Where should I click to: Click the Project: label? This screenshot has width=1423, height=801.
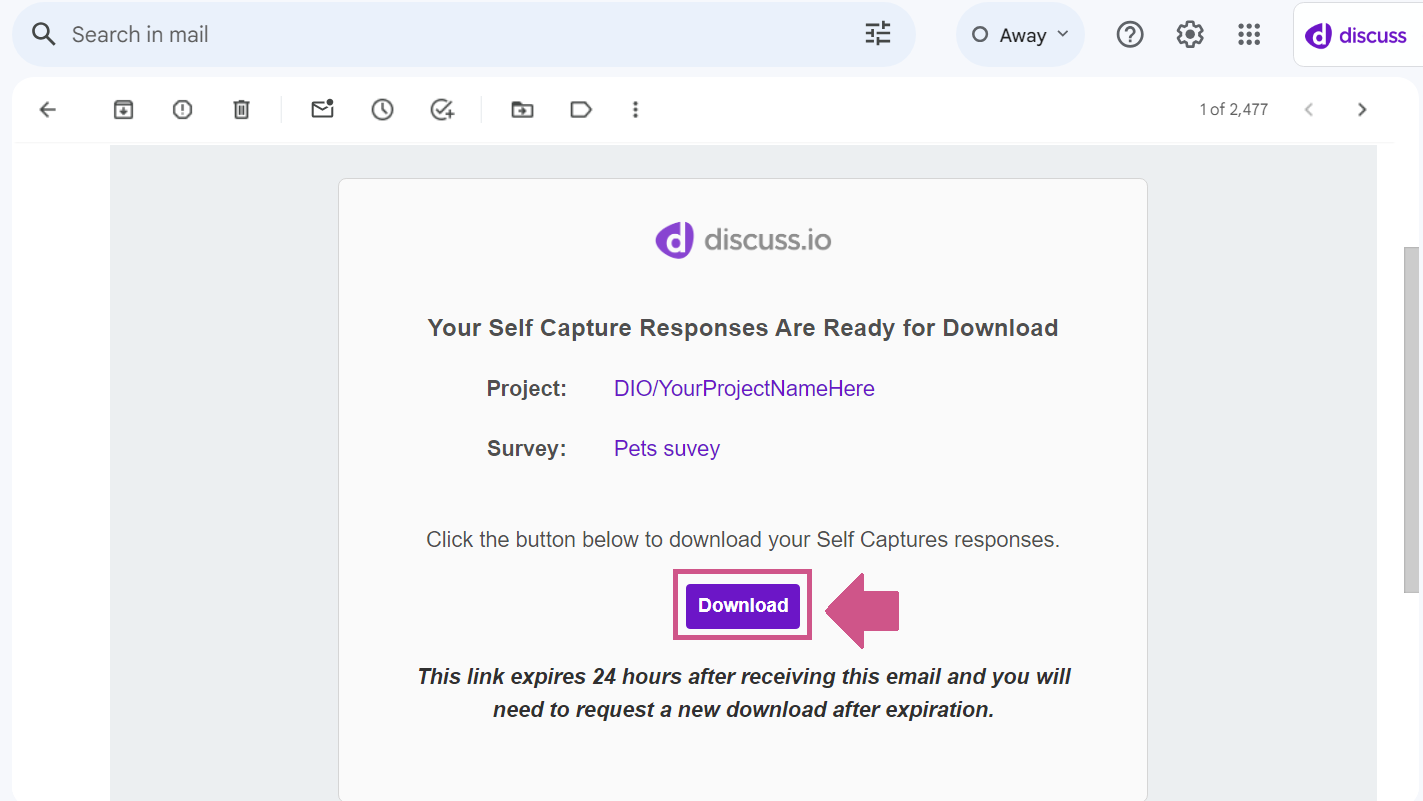[x=527, y=388]
